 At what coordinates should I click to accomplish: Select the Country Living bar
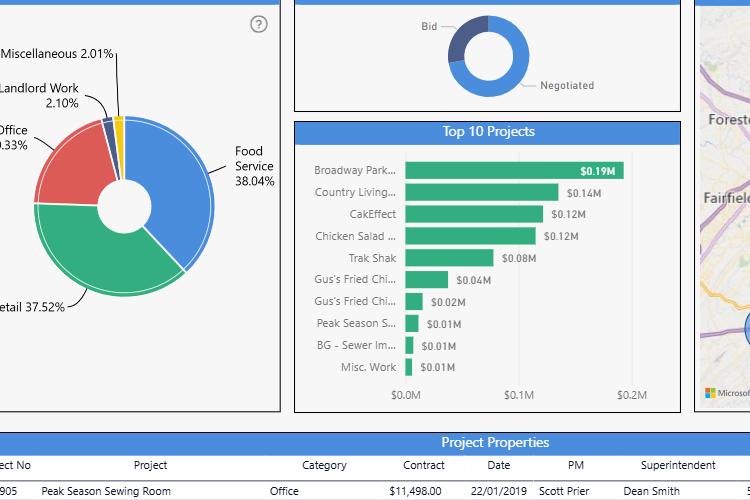[482, 192]
